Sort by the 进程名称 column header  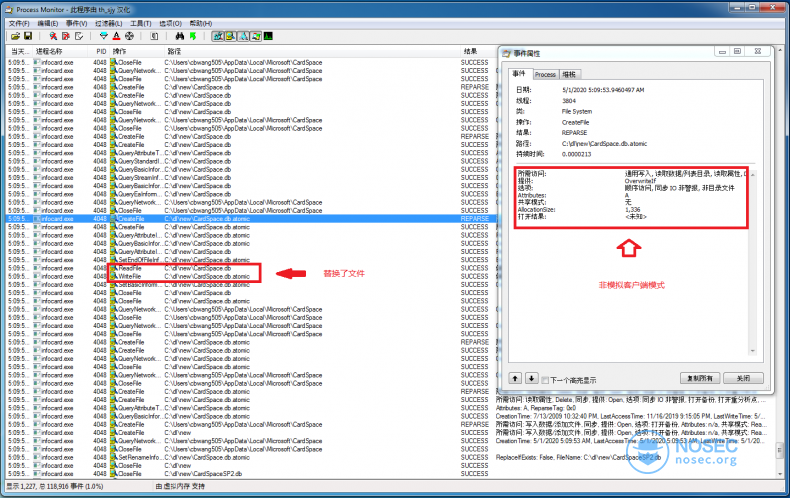tap(61, 51)
